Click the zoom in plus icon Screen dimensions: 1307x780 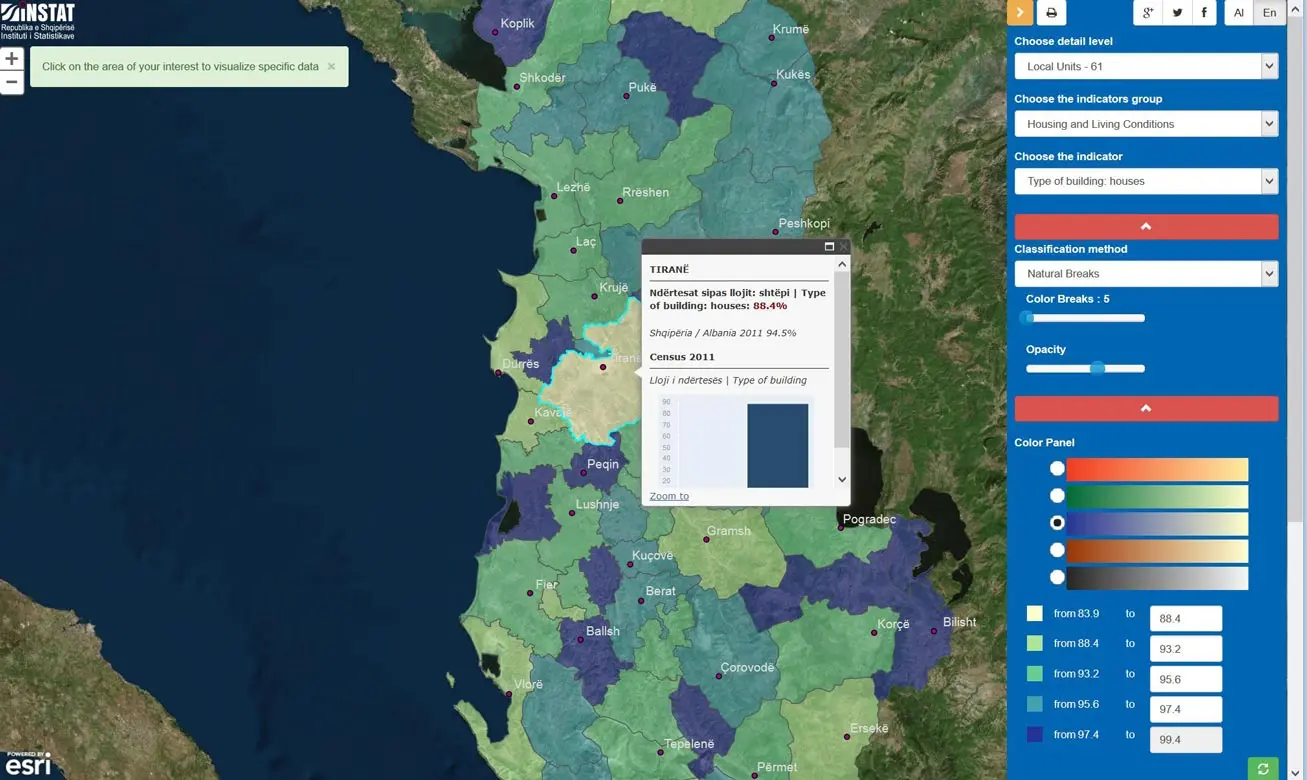pos(11,58)
